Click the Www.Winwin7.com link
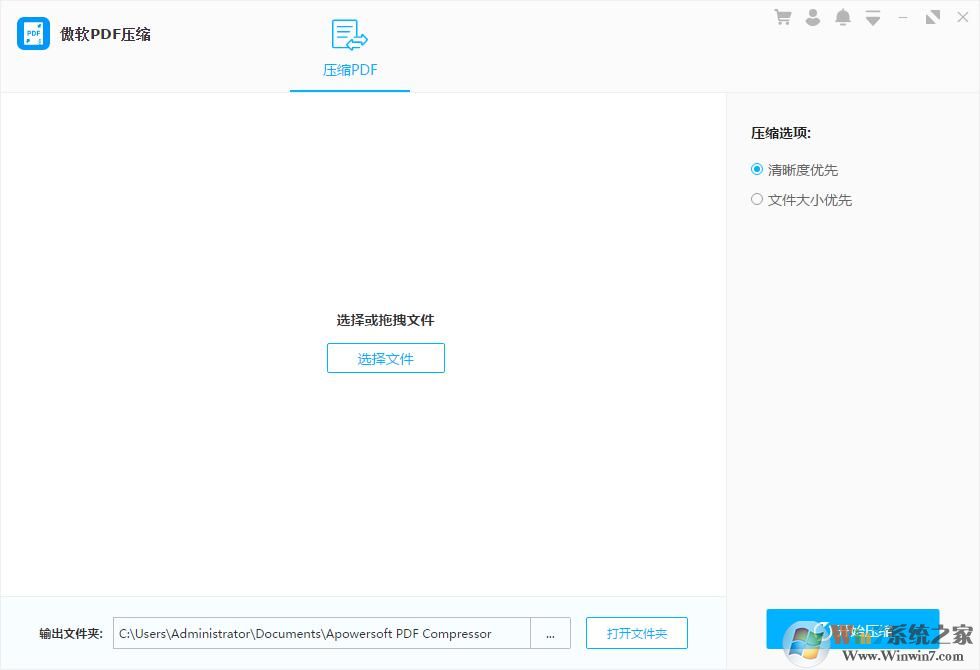The image size is (980, 670). (x=905, y=657)
